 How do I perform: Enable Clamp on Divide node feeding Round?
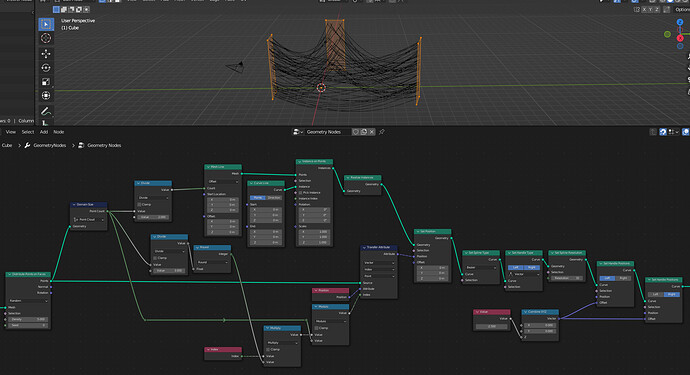pyautogui.click(x=156, y=257)
